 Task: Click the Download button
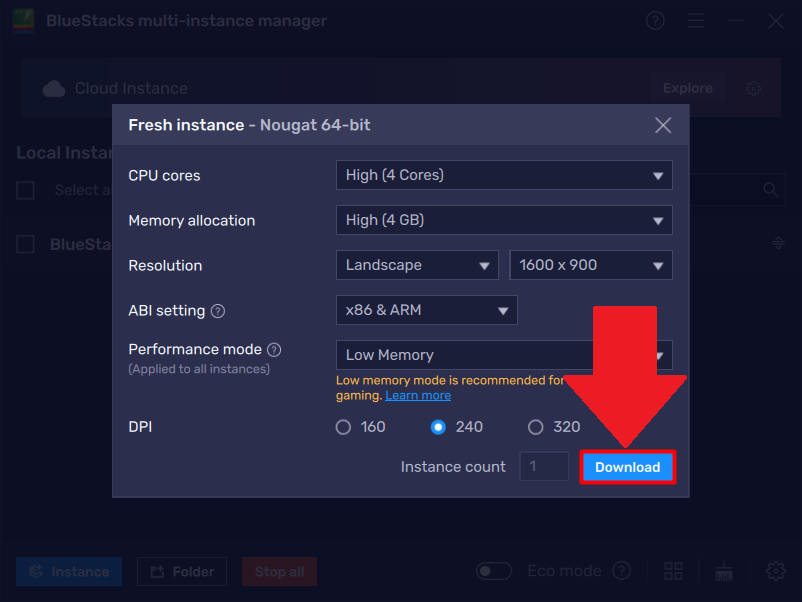point(628,467)
